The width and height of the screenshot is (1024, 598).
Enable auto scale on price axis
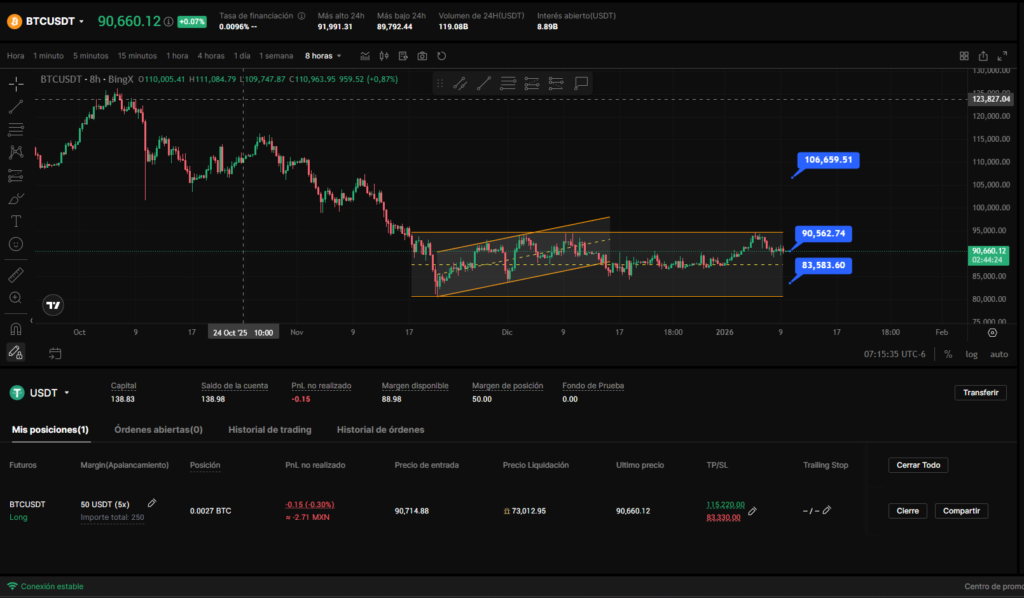998,354
